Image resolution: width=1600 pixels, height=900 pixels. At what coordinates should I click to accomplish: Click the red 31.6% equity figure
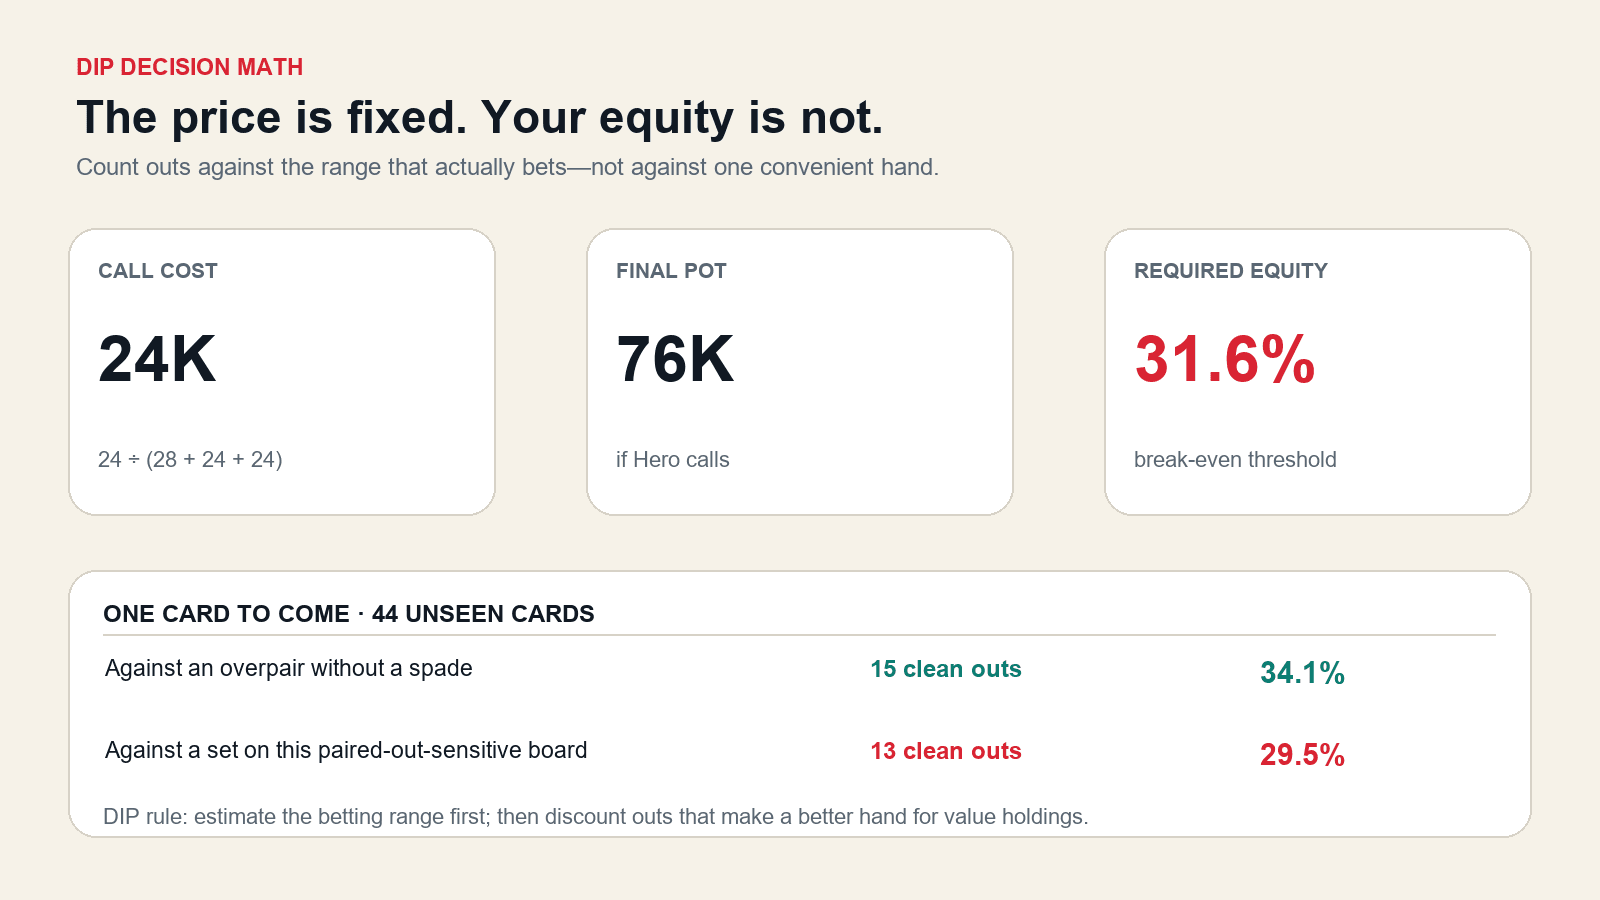1225,359
